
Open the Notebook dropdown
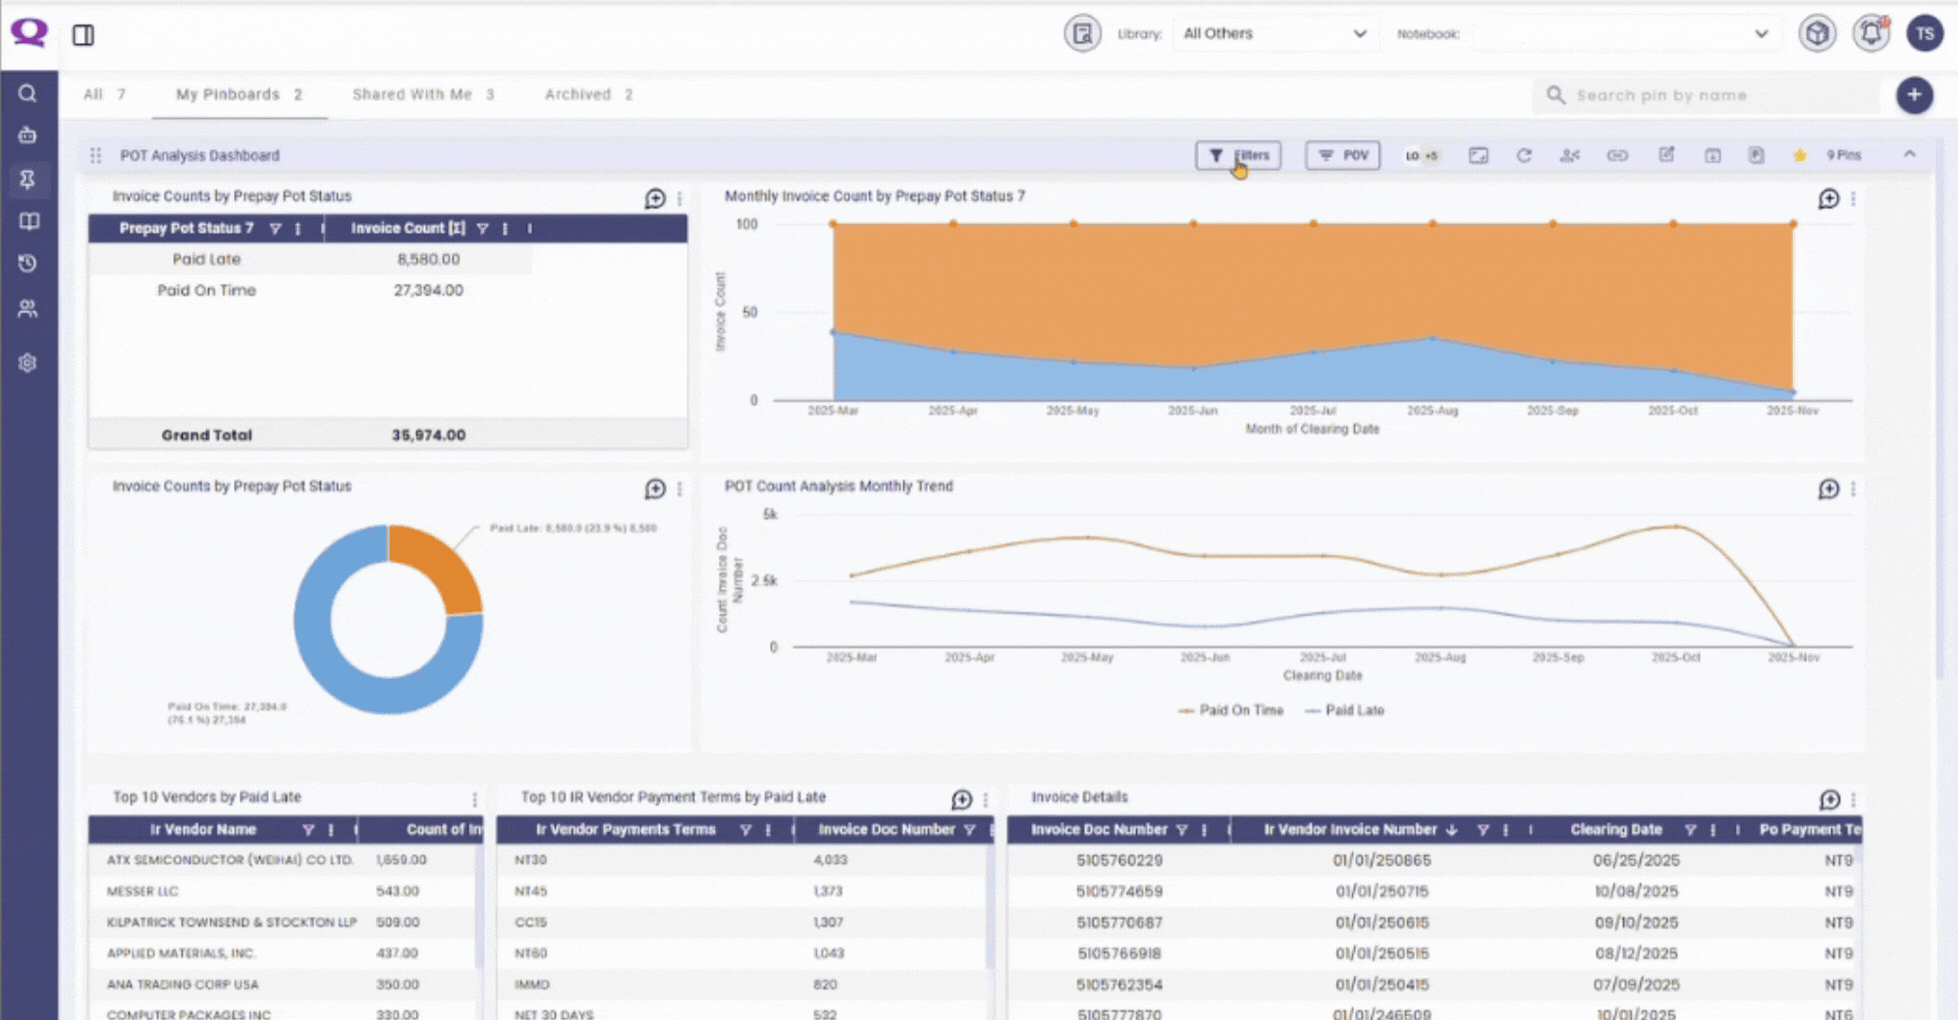click(x=1621, y=34)
